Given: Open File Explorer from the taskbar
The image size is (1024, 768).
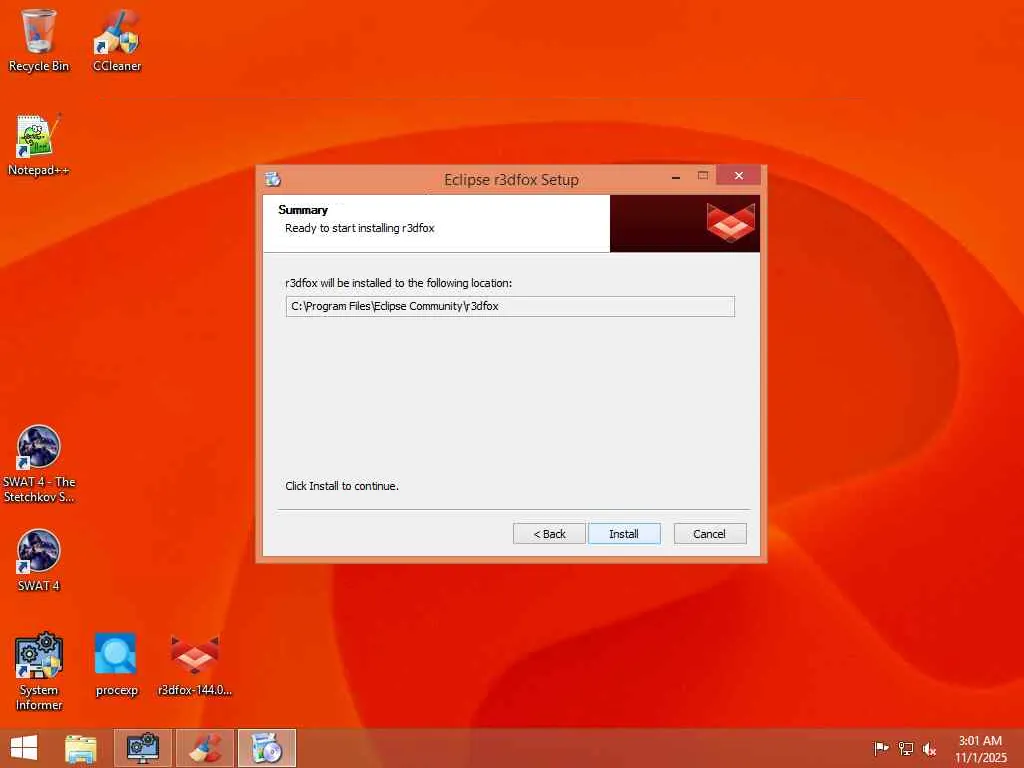Looking at the screenshot, I should click(80, 748).
